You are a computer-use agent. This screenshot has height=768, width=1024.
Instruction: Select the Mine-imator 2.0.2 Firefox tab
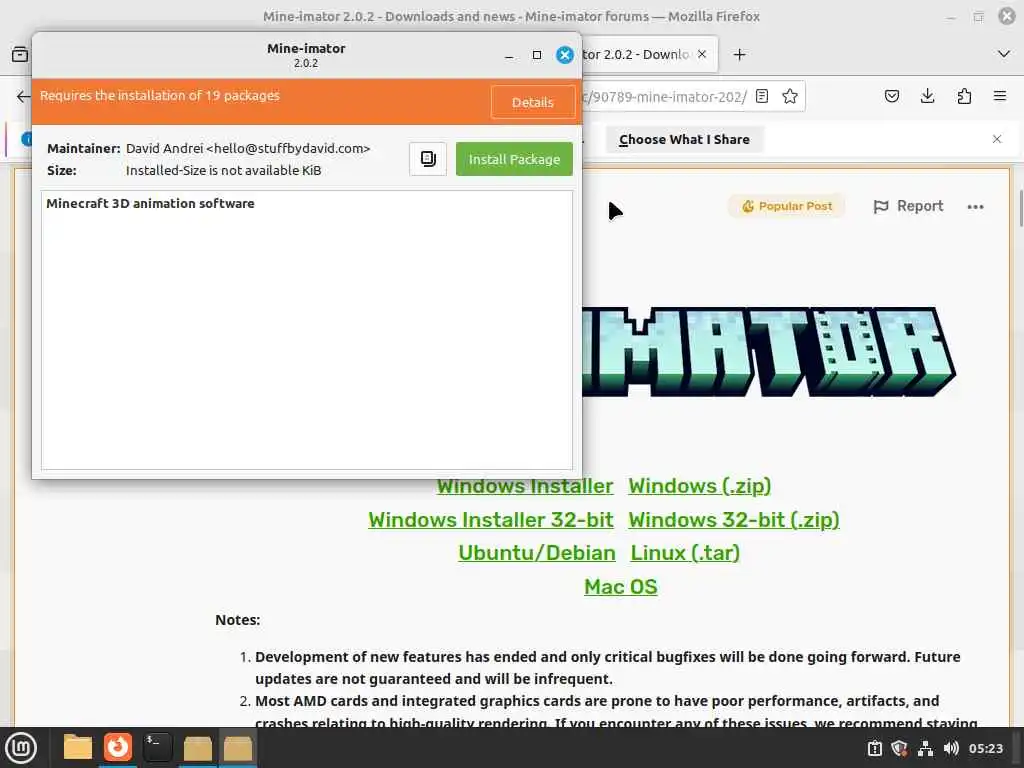point(635,54)
